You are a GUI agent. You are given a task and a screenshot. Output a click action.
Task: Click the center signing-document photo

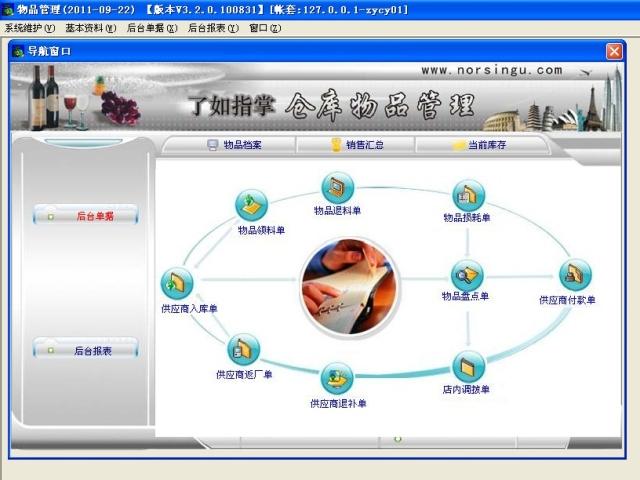349,287
